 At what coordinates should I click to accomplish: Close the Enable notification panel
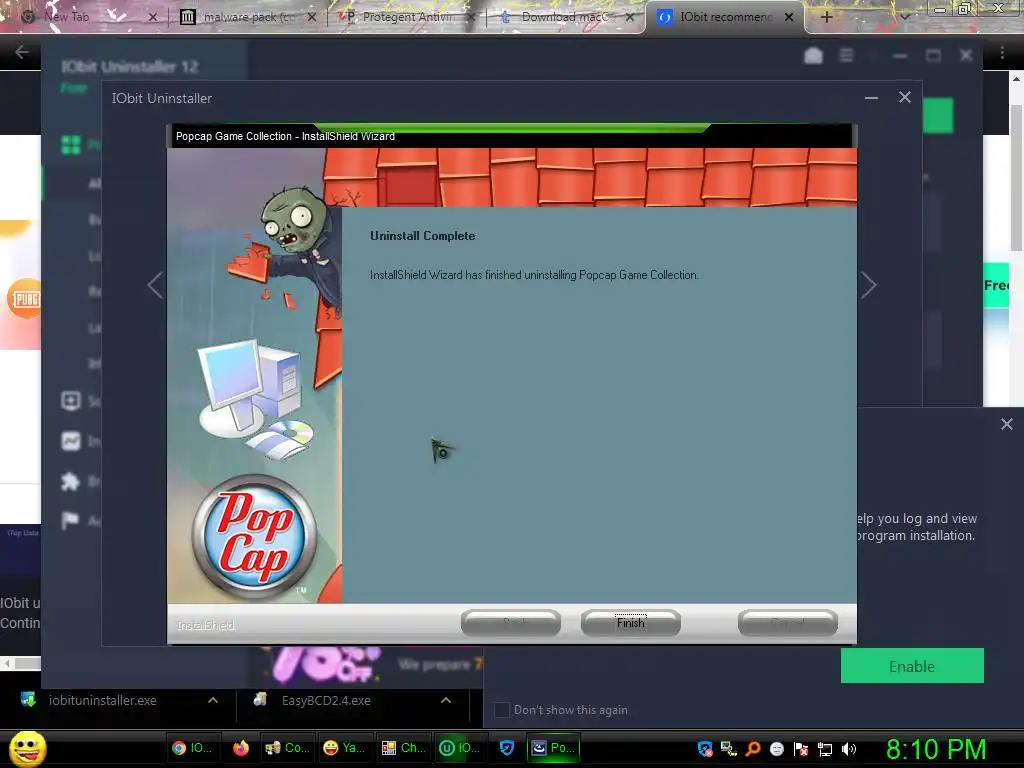tap(1007, 424)
